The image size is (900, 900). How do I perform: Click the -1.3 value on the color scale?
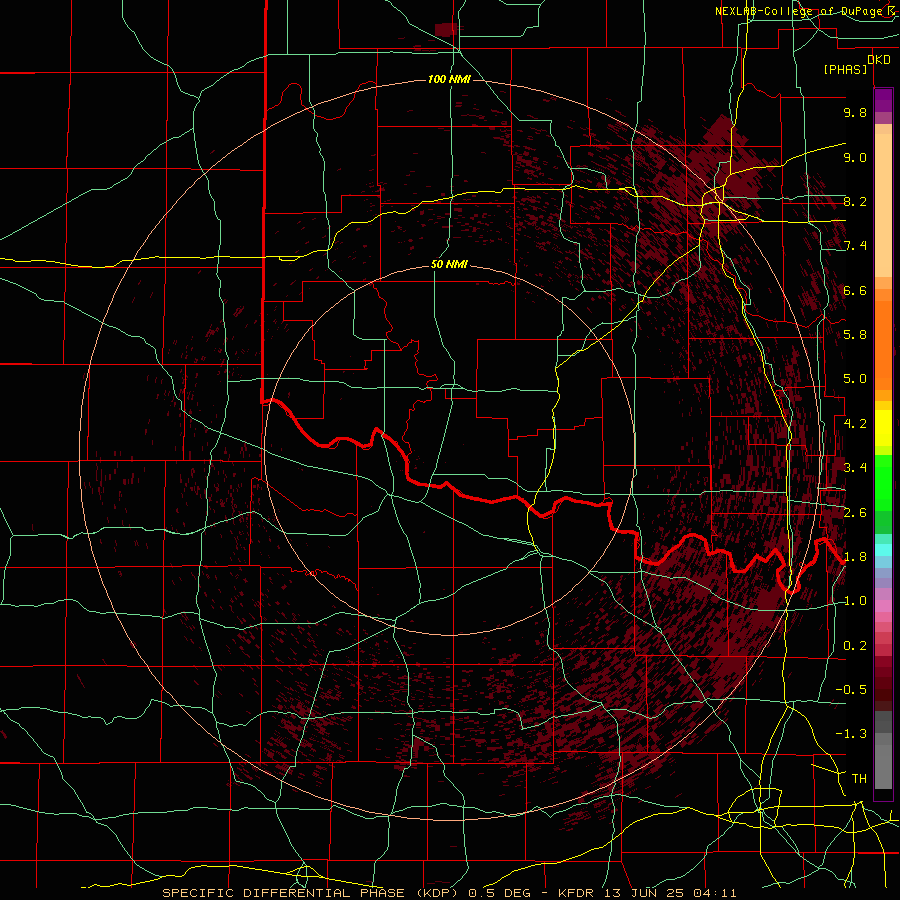pos(851,734)
